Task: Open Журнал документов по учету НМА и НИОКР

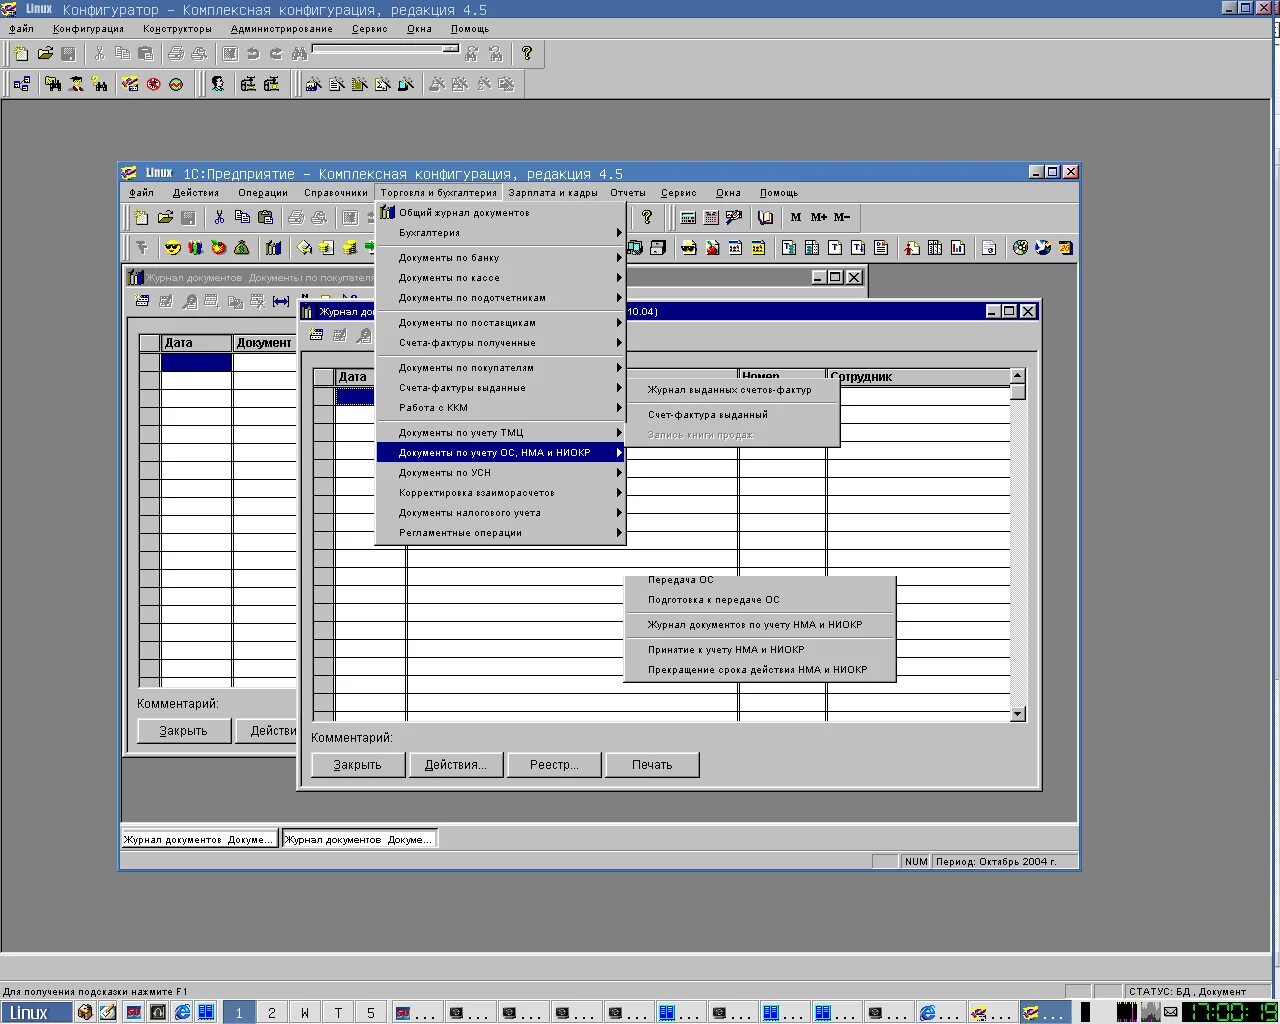Action: point(759,625)
